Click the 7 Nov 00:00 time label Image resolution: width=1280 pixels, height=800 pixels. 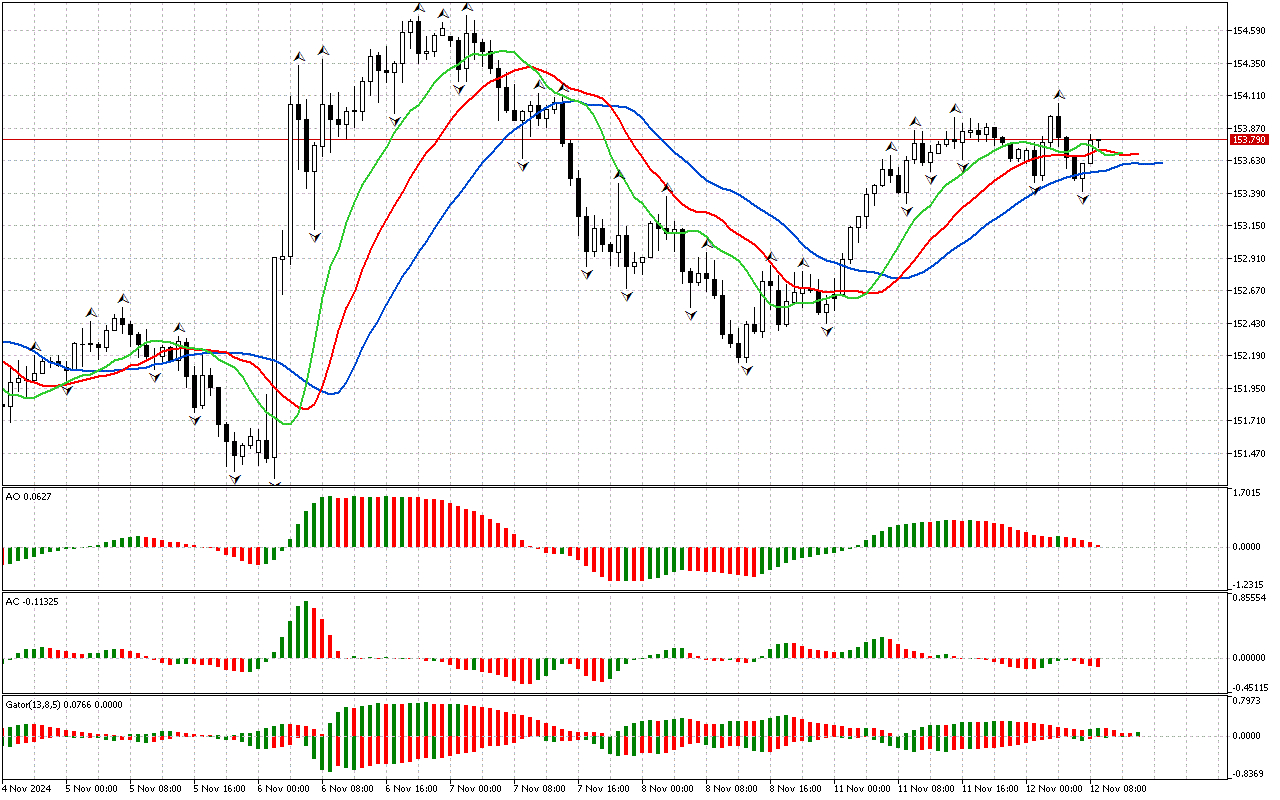point(478,788)
